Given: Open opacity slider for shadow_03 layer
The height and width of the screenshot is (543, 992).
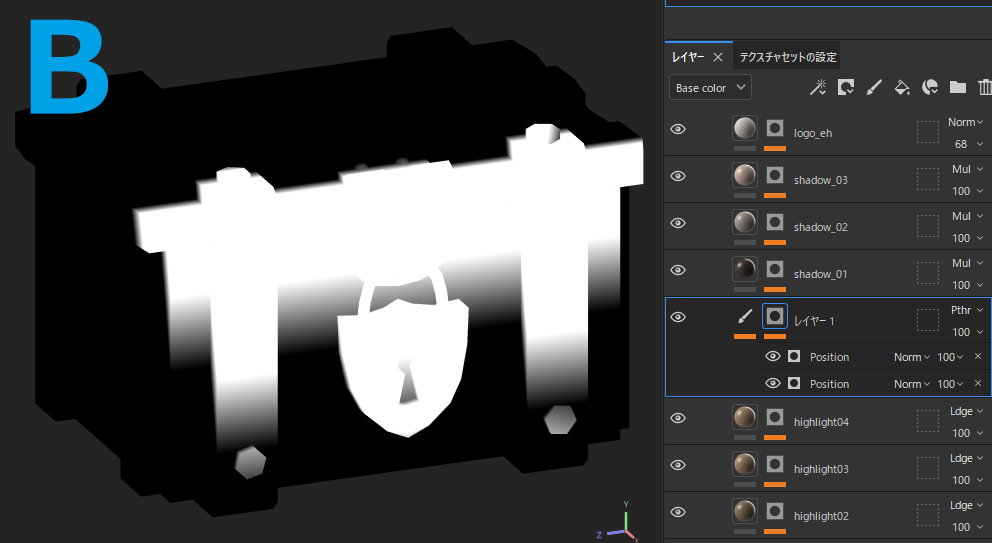Looking at the screenshot, I should (966, 191).
